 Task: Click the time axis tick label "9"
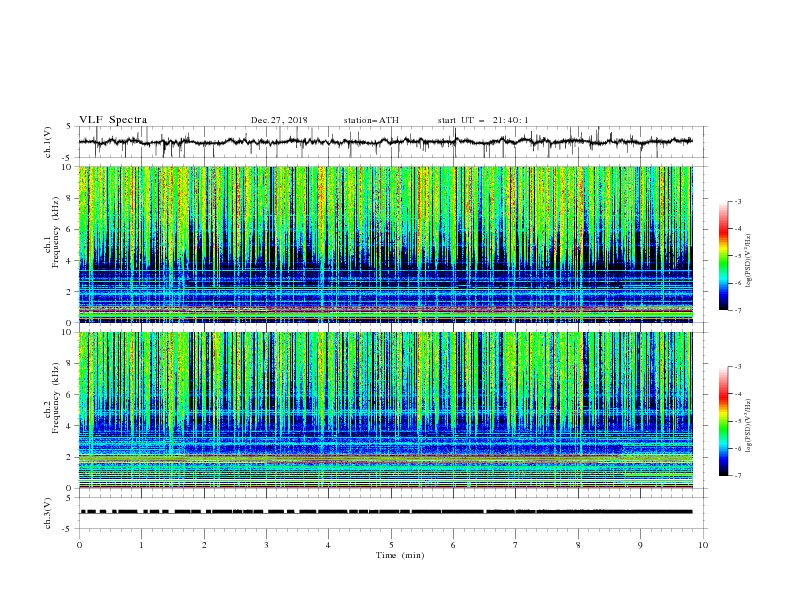click(x=640, y=545)
